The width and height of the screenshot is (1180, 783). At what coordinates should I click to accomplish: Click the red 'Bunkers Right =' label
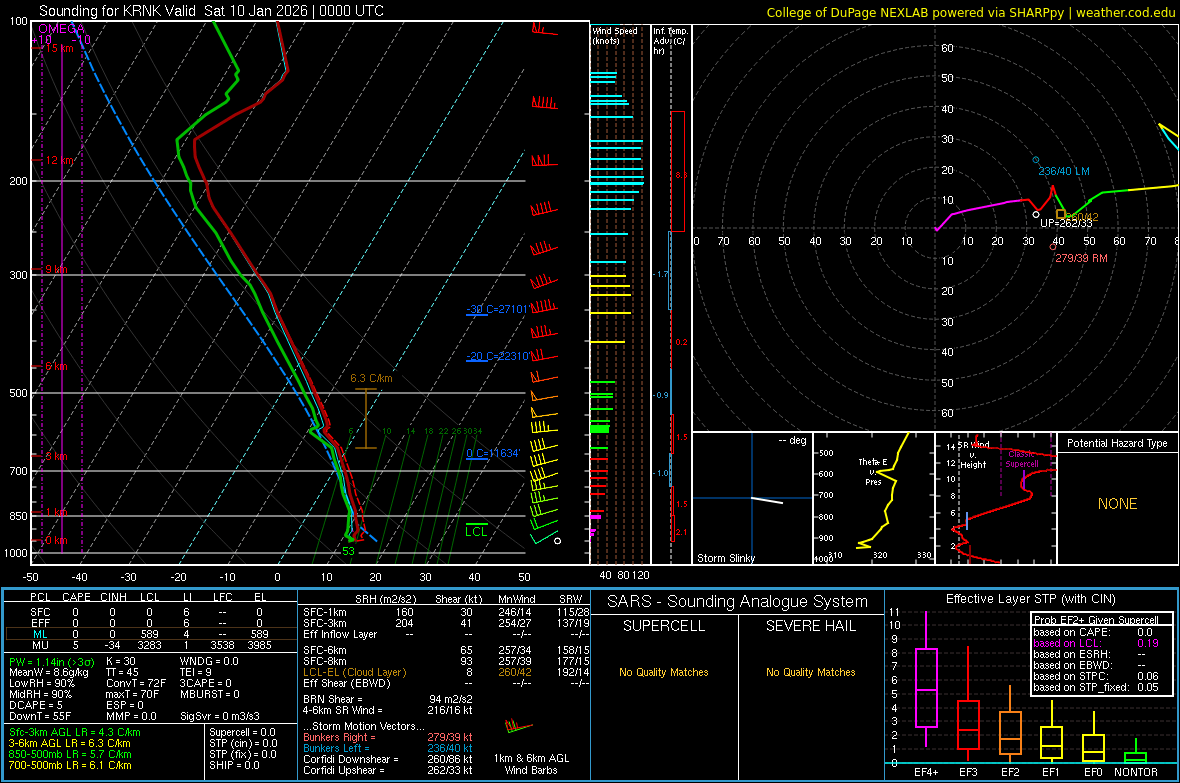[339, 737]
